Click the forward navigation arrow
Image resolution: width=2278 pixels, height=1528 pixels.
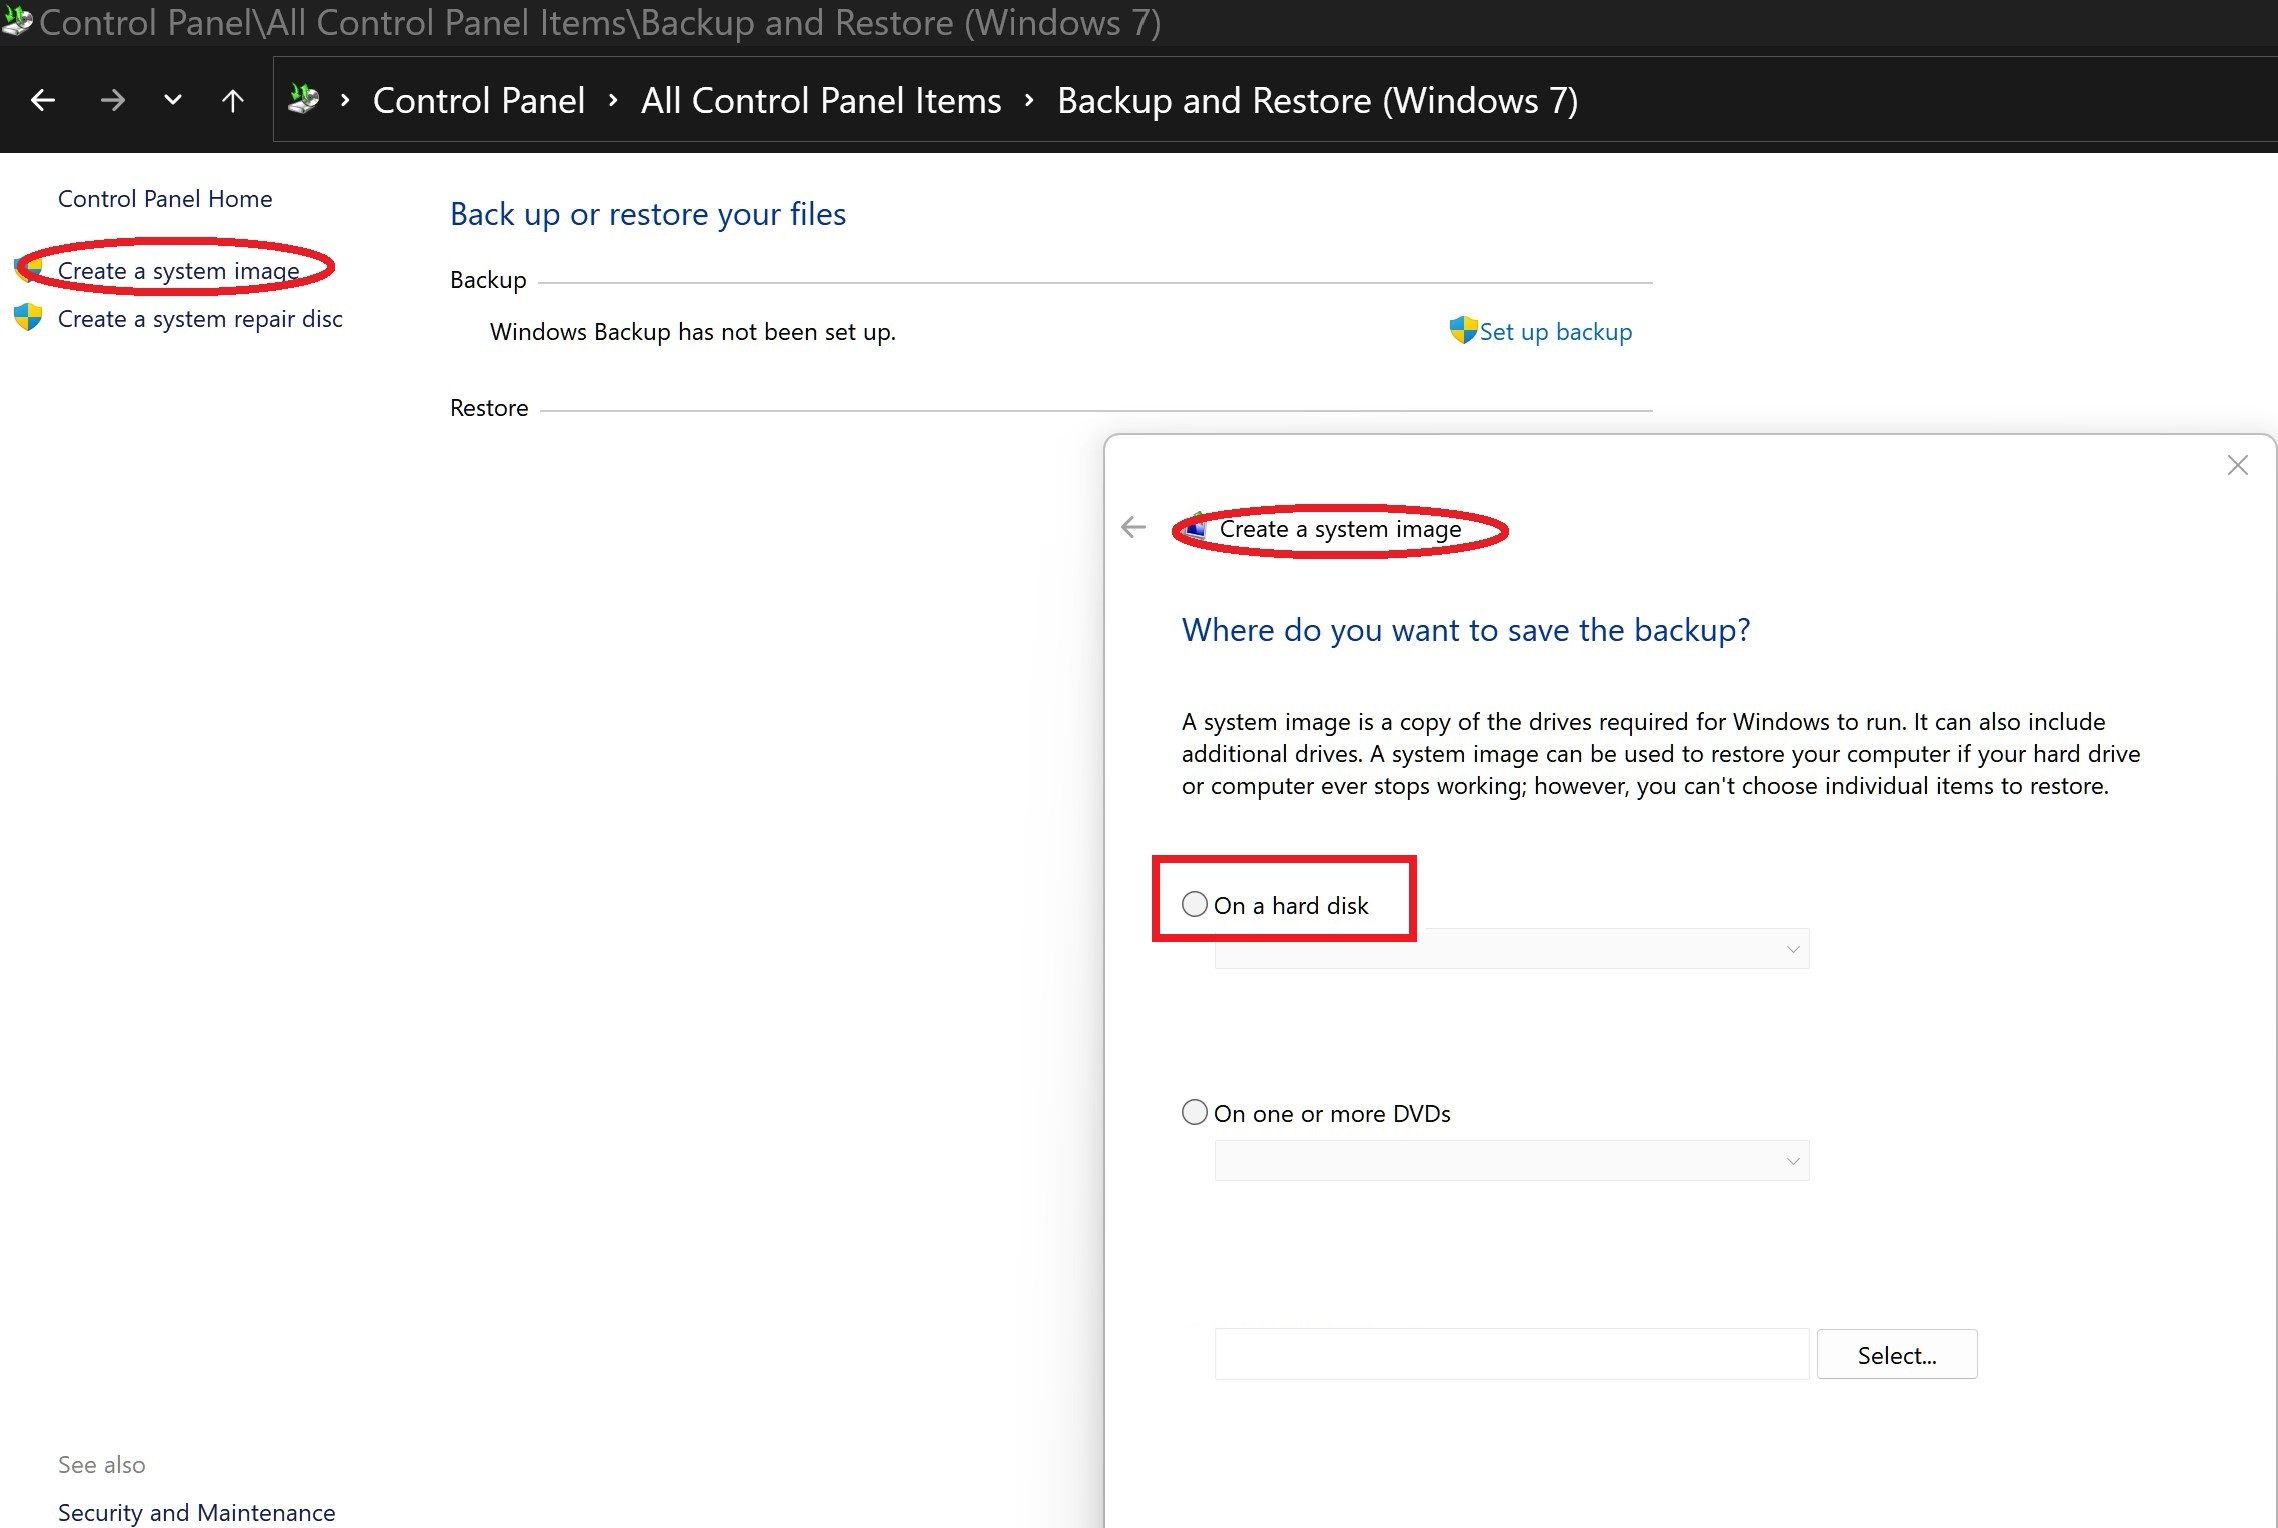113,100
